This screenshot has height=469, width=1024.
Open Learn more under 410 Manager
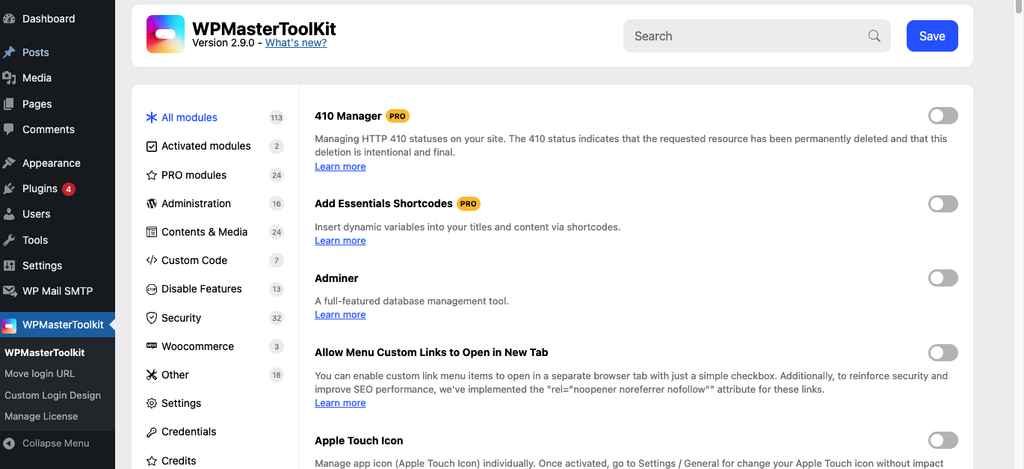(340, 167)
